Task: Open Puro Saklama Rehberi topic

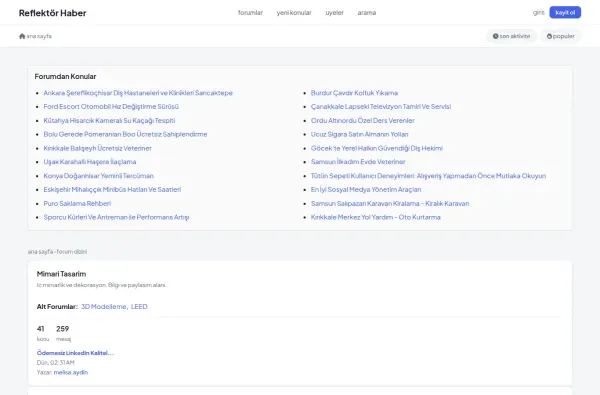Action: (x=77, y=204)
